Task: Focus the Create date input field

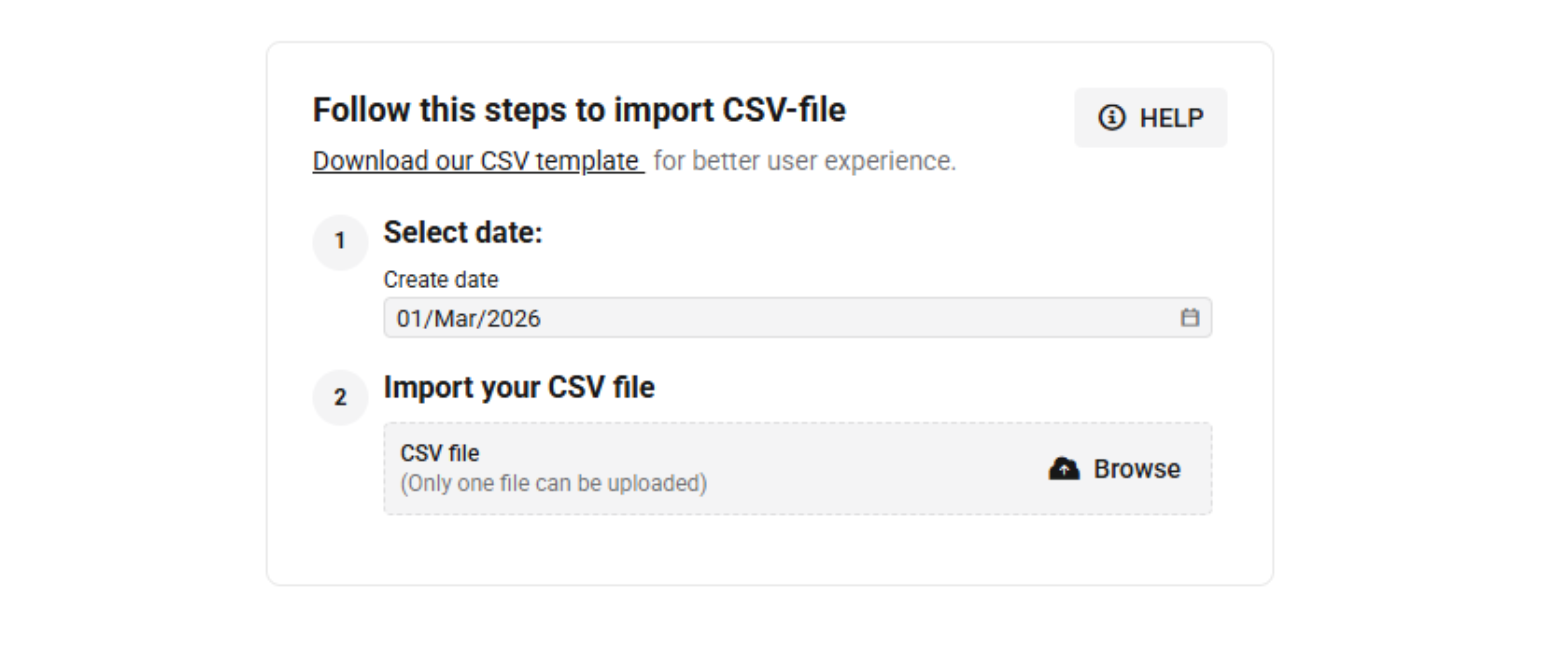Action: pyautogui.click(x=780, y=318)
